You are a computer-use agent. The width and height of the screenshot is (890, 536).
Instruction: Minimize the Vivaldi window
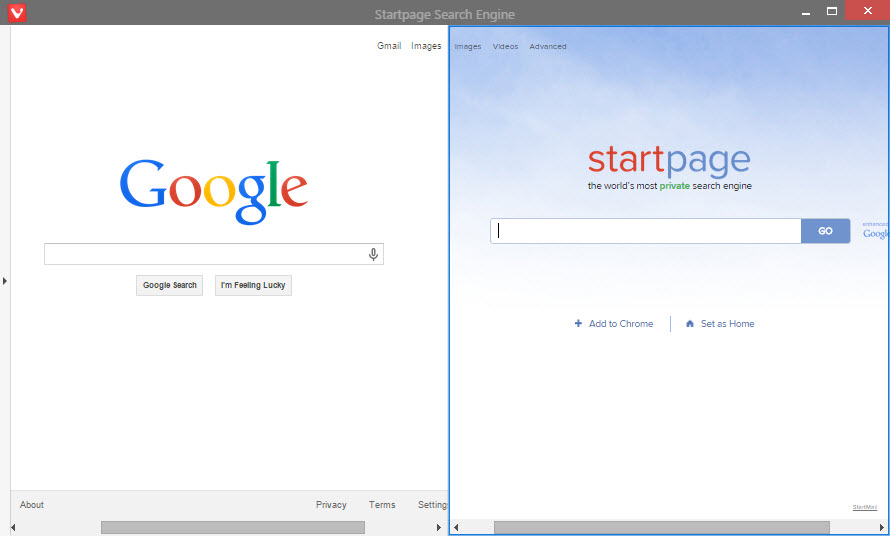806,11
